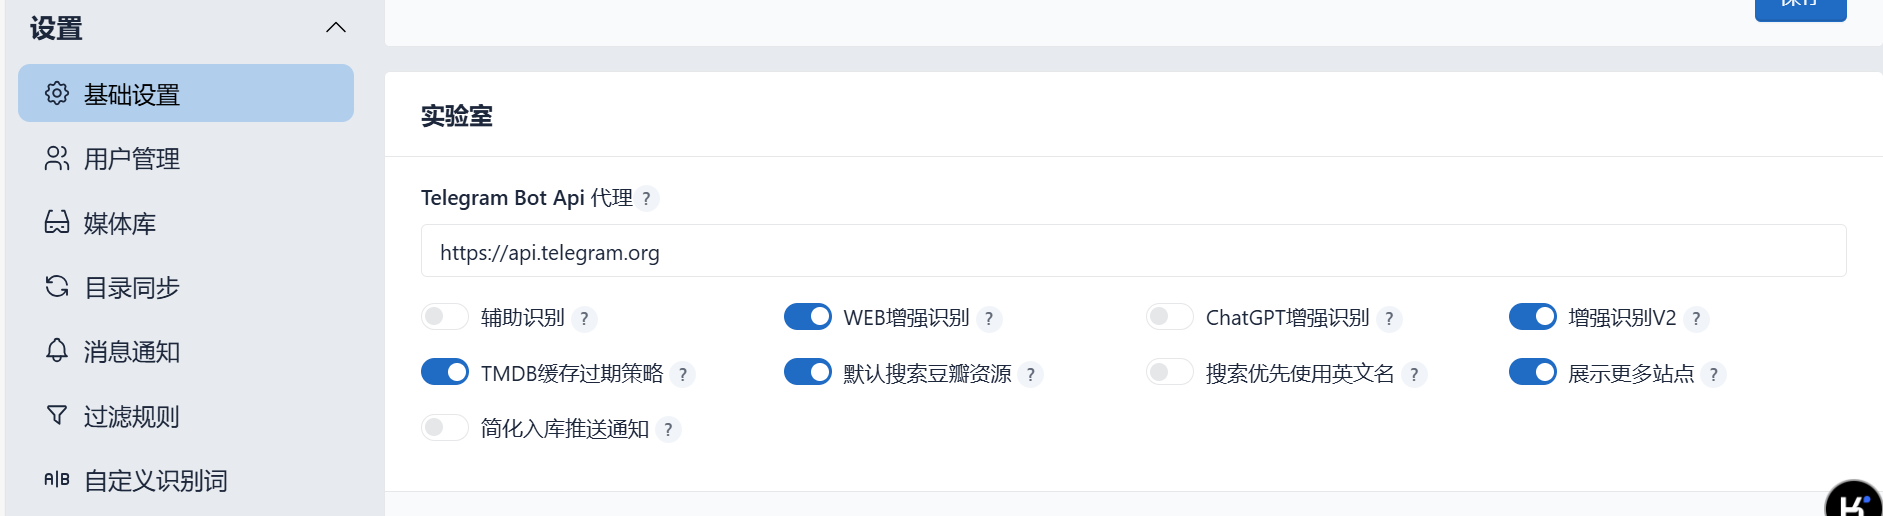Image resolution: width=1883 pixels, height=516 pixels.
Task: Click the sync icon beside 目录同步
Action: coord(57,287)
